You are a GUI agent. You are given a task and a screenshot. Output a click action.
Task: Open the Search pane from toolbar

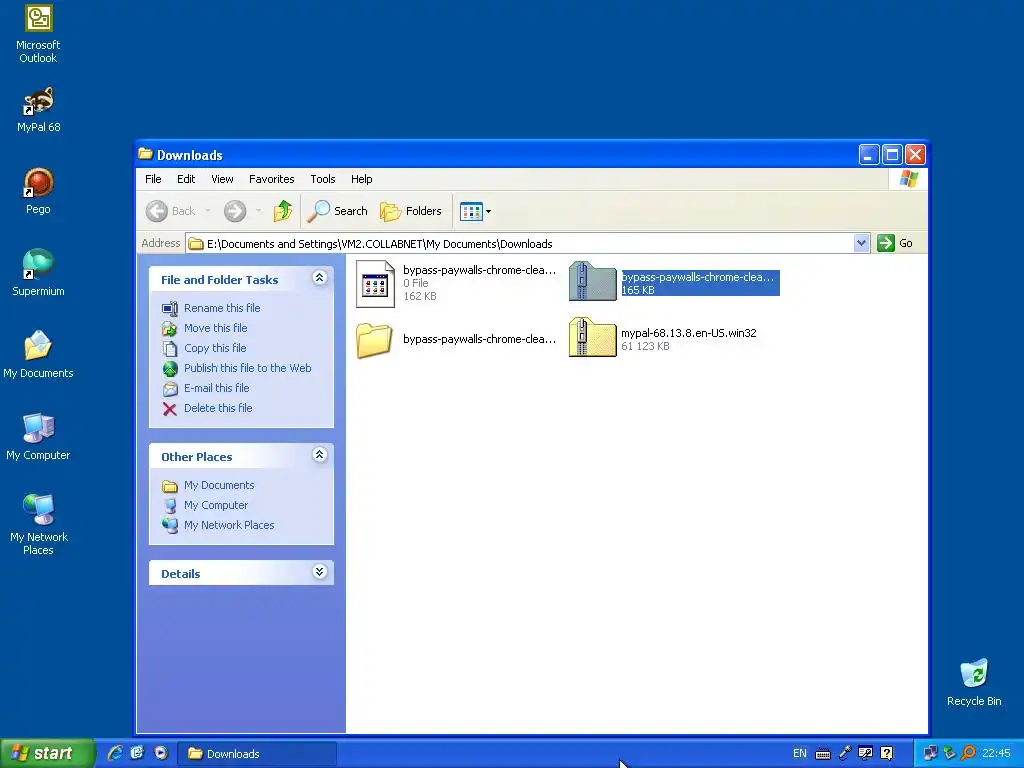pos(338,211)
